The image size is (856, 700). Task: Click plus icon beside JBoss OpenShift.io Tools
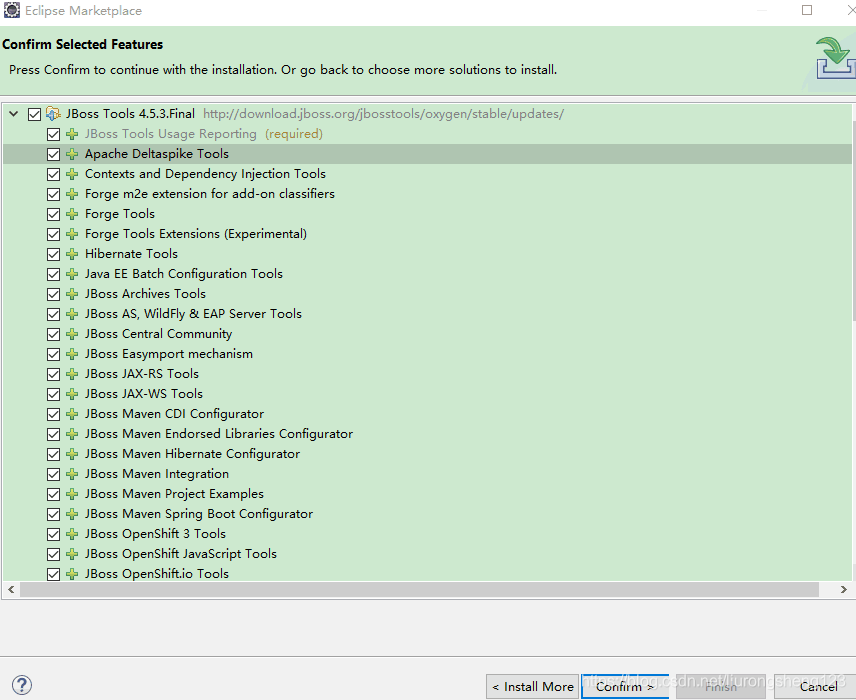coord(72,574)
